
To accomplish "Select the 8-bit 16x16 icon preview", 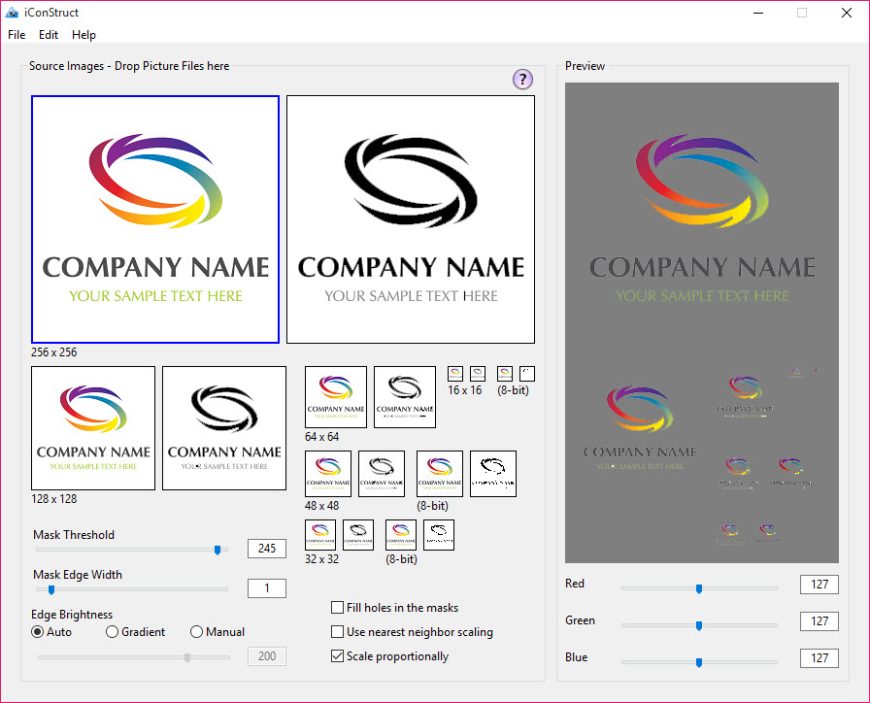I will pos(505,375).
